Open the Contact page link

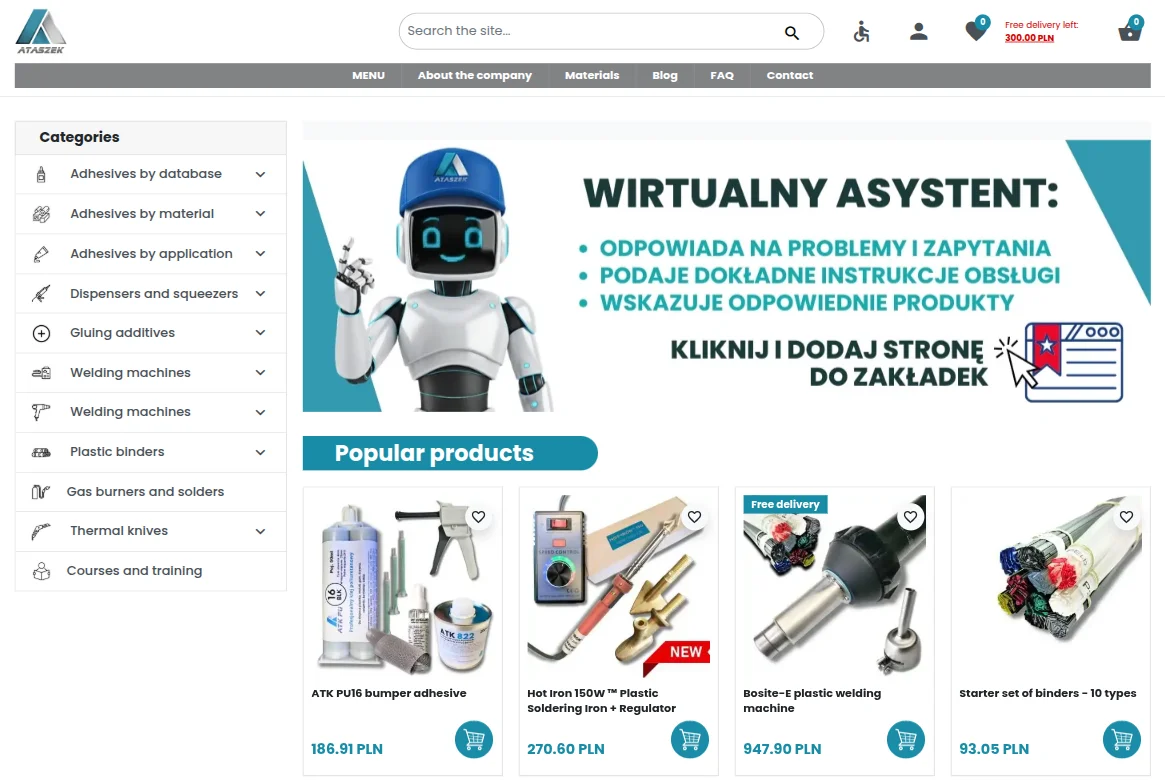point(790,75)
